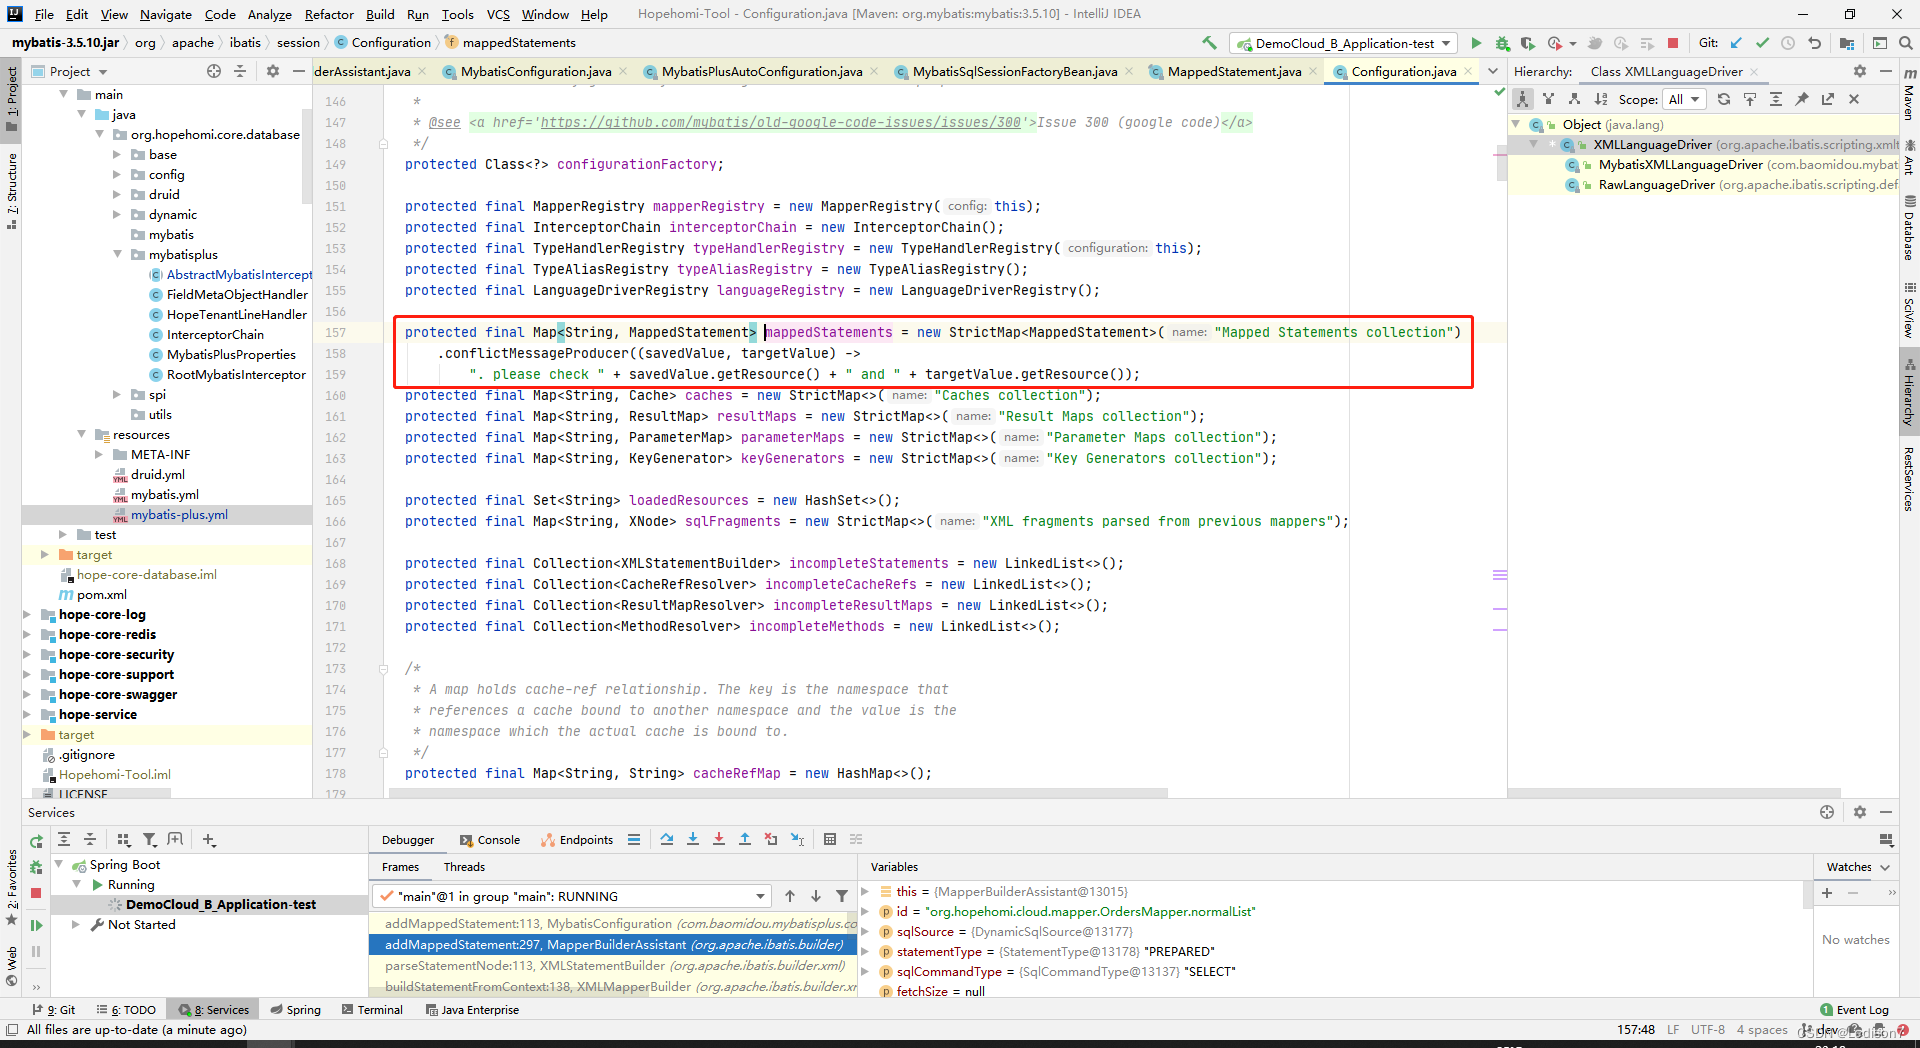Stop the running application with red square
The width and height of the screenshot is (1920, 1048).
coord(1673,43)
